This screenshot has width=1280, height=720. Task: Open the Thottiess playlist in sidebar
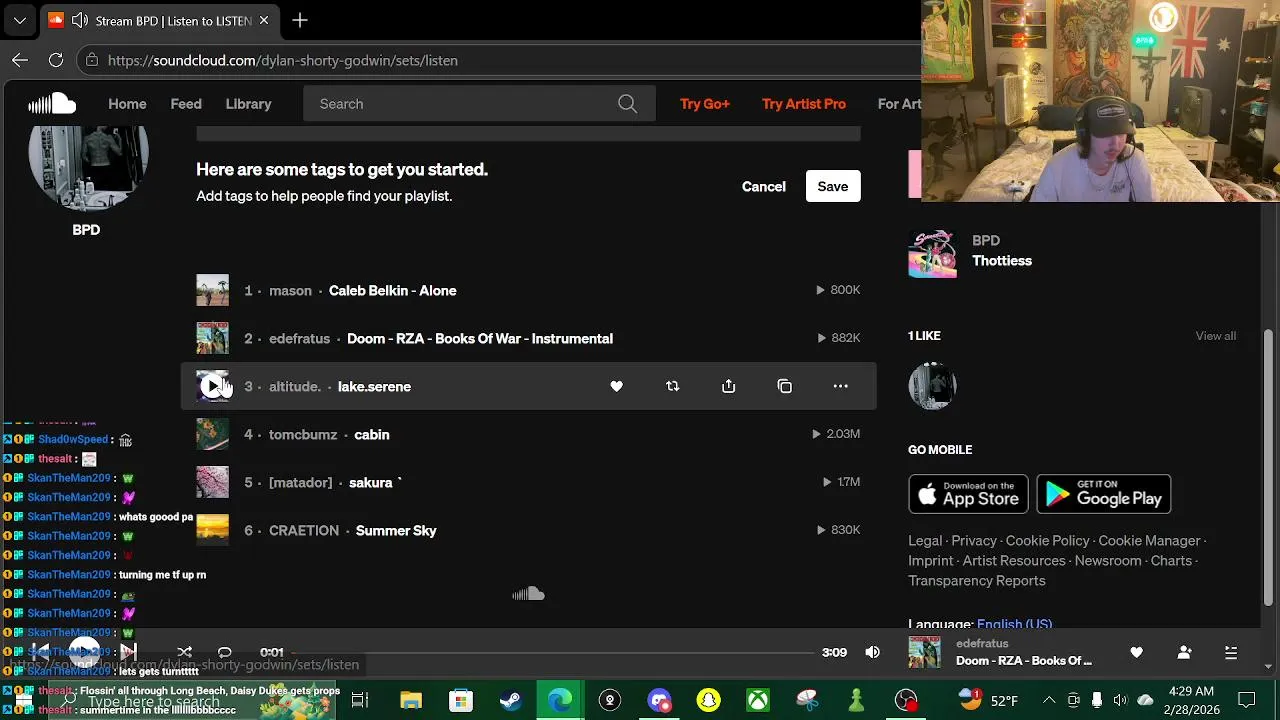(x=1002, y=260)
